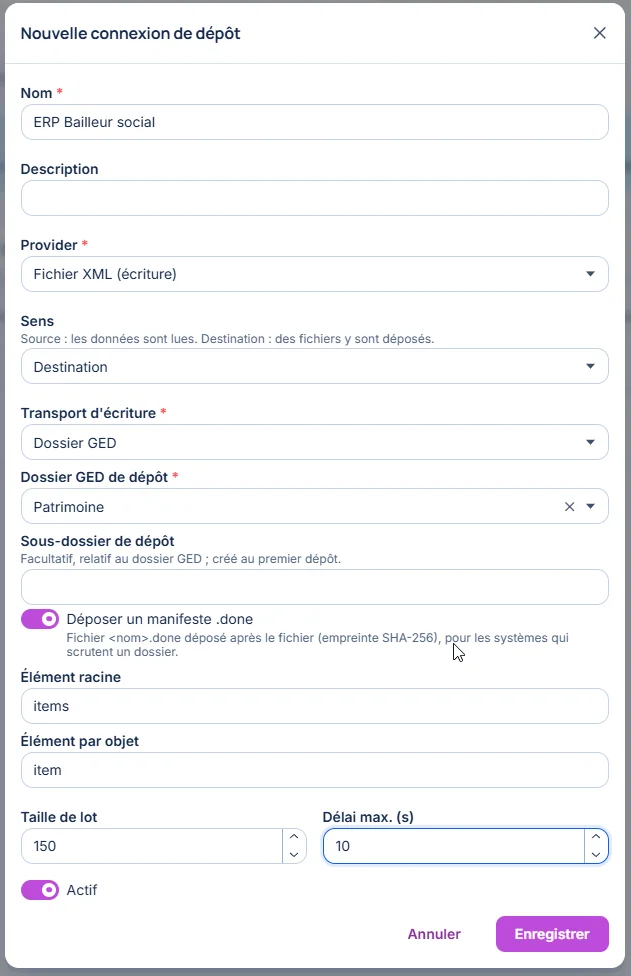Edit the Élément racine field

pyautogui.click(x=315, y=706)
